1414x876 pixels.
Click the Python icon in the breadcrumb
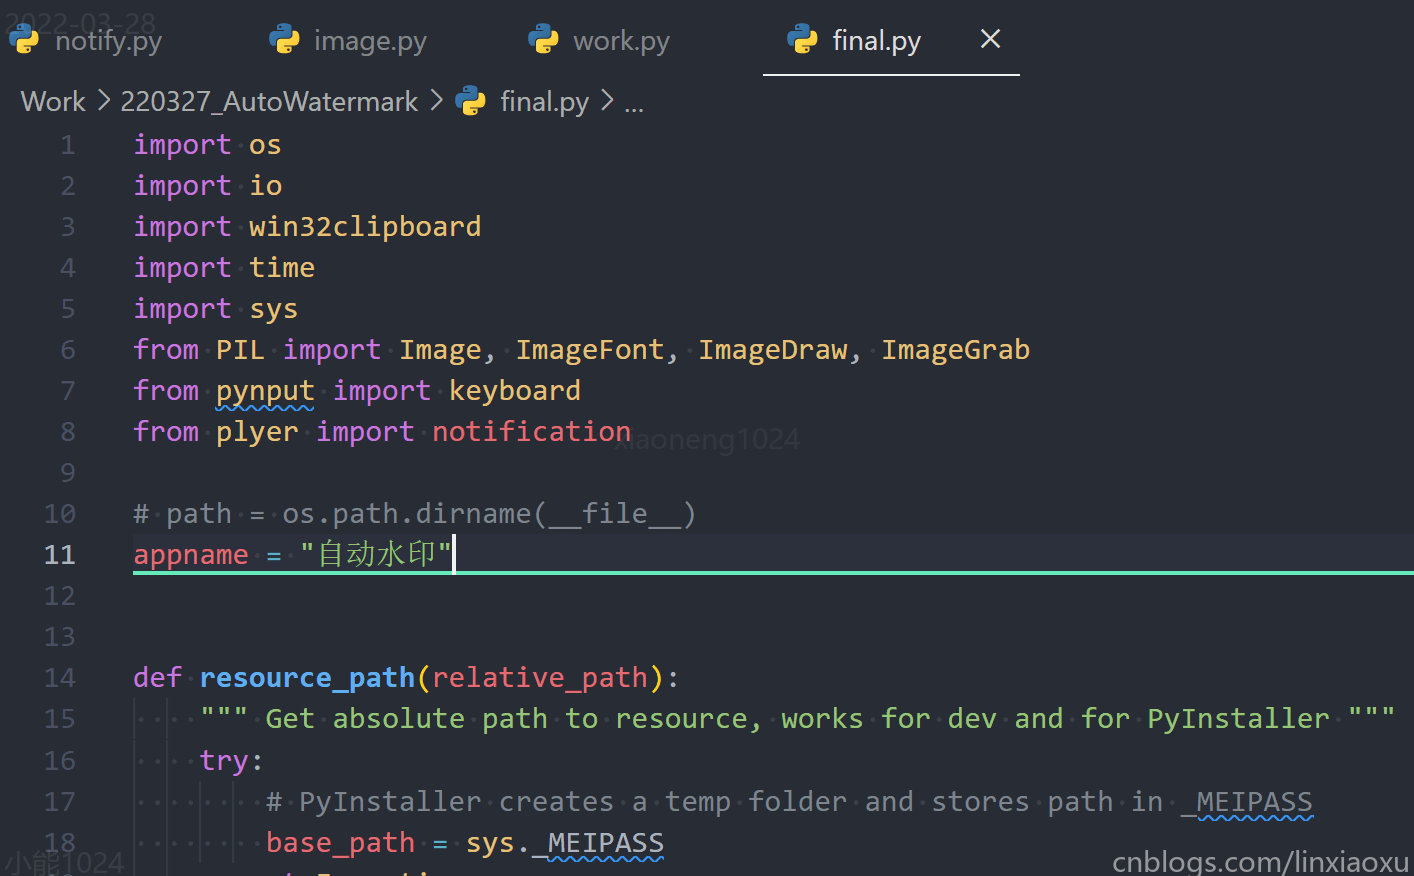[x=470, y=101]
